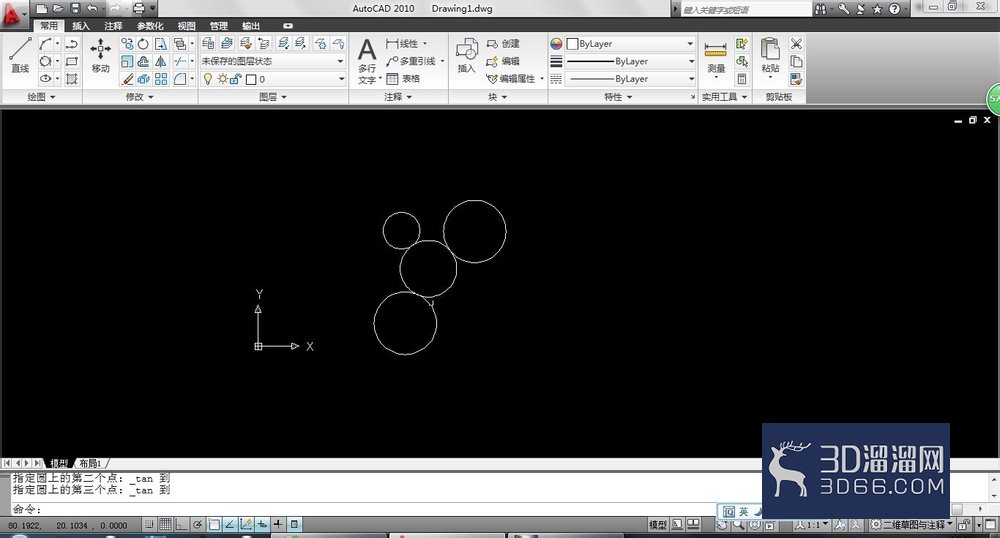Open the ByLayer color dropdown
The height and width of the screenshot is (538, 1000).
(x=630, y=44)
